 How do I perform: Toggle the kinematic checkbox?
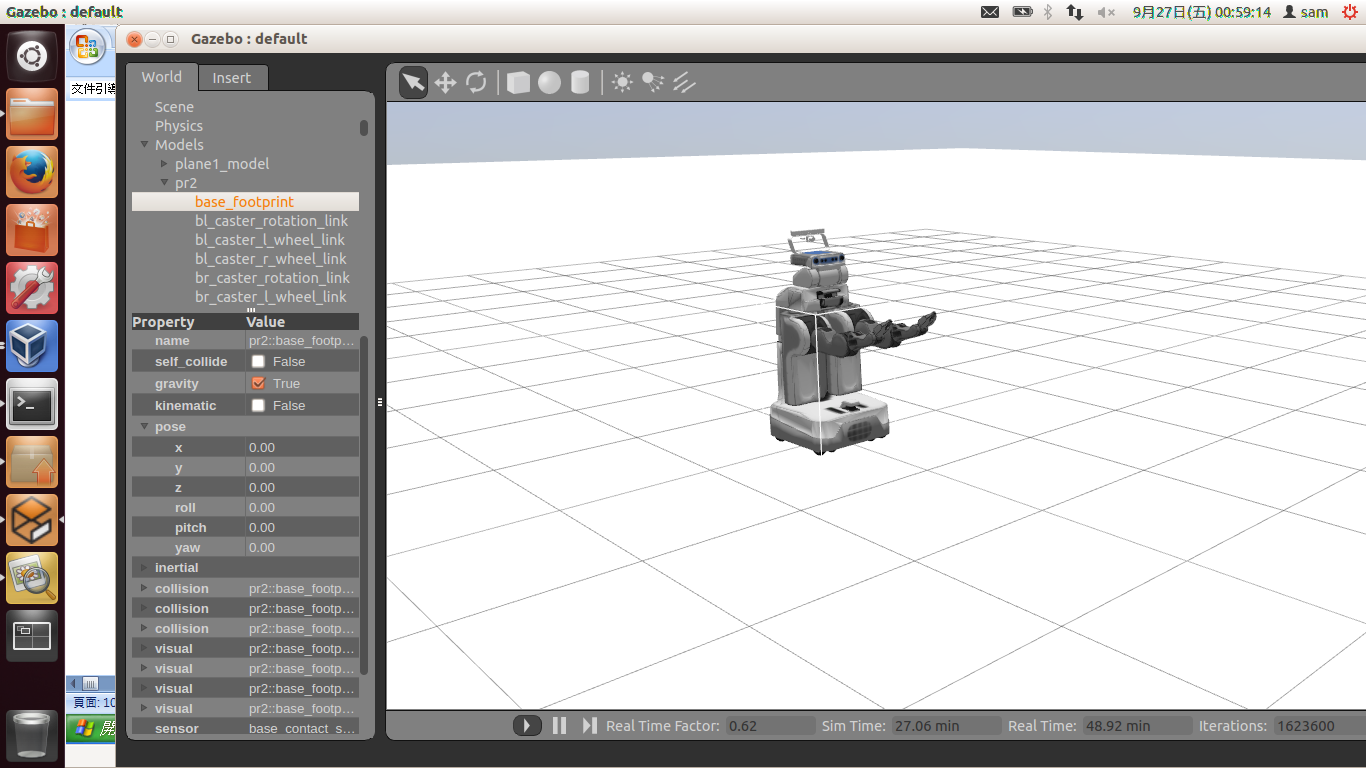click(258, 405)
